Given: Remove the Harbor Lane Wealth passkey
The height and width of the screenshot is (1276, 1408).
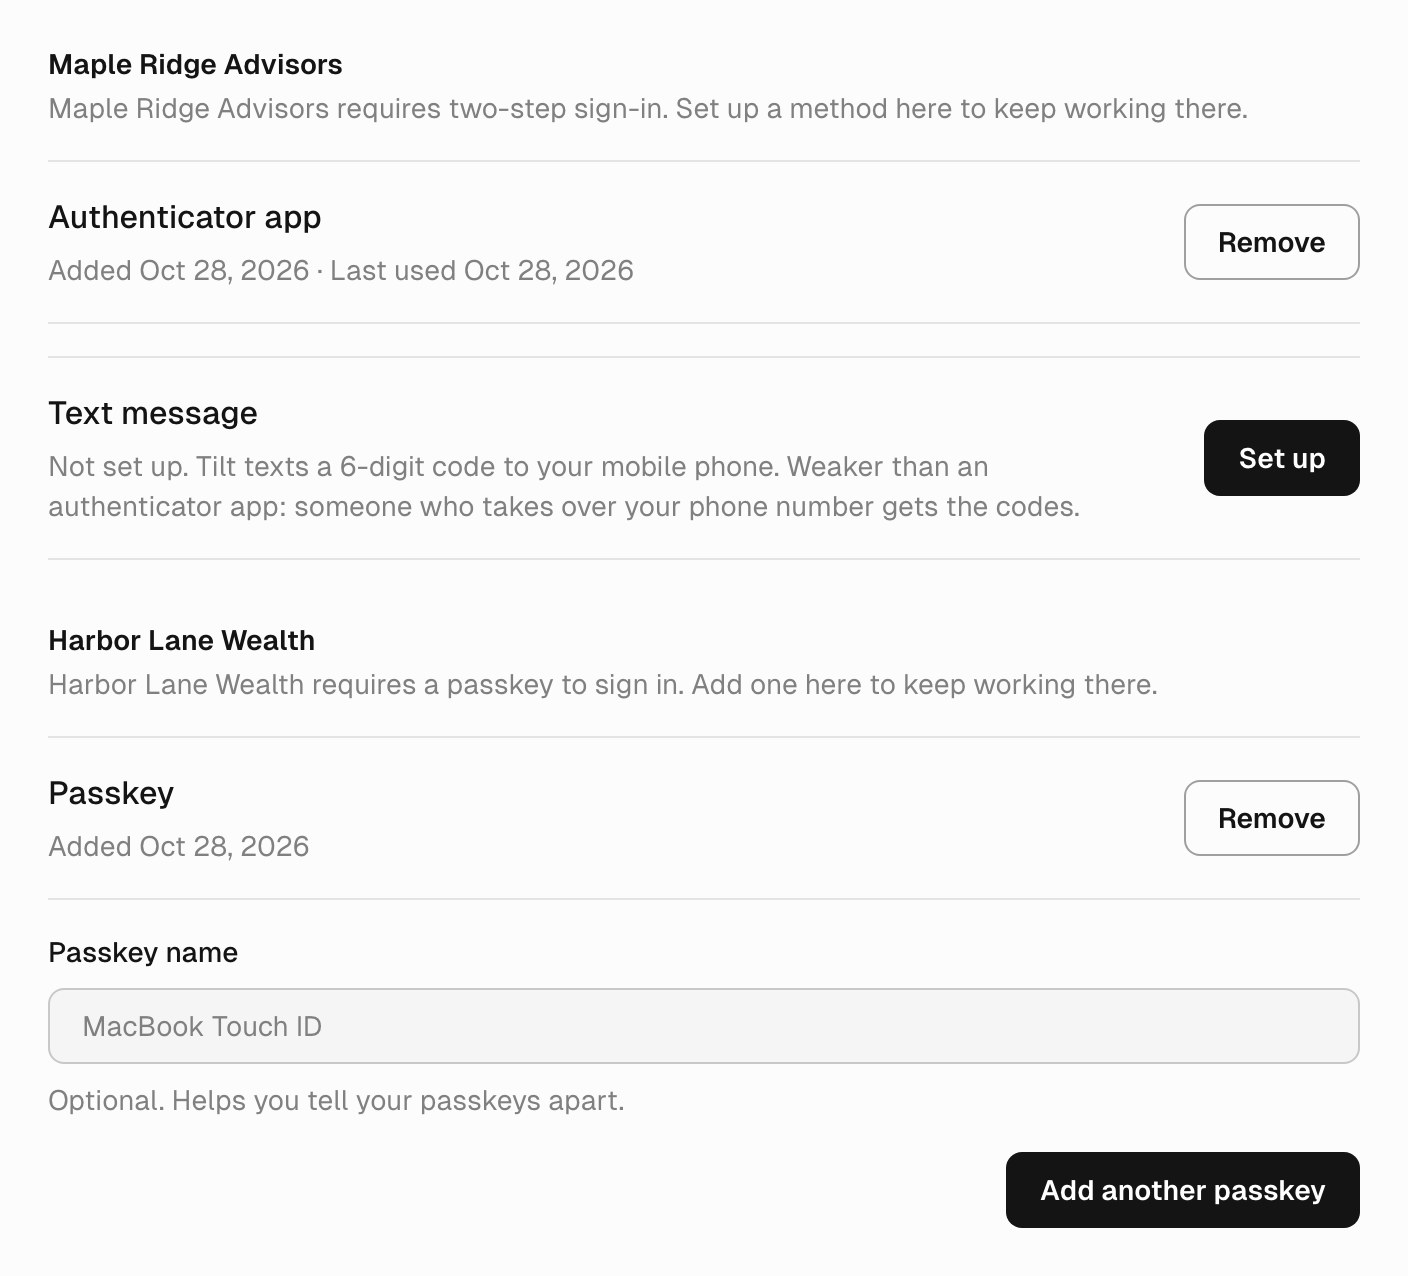Looking at the screenshot, I should pos(1271,818).
